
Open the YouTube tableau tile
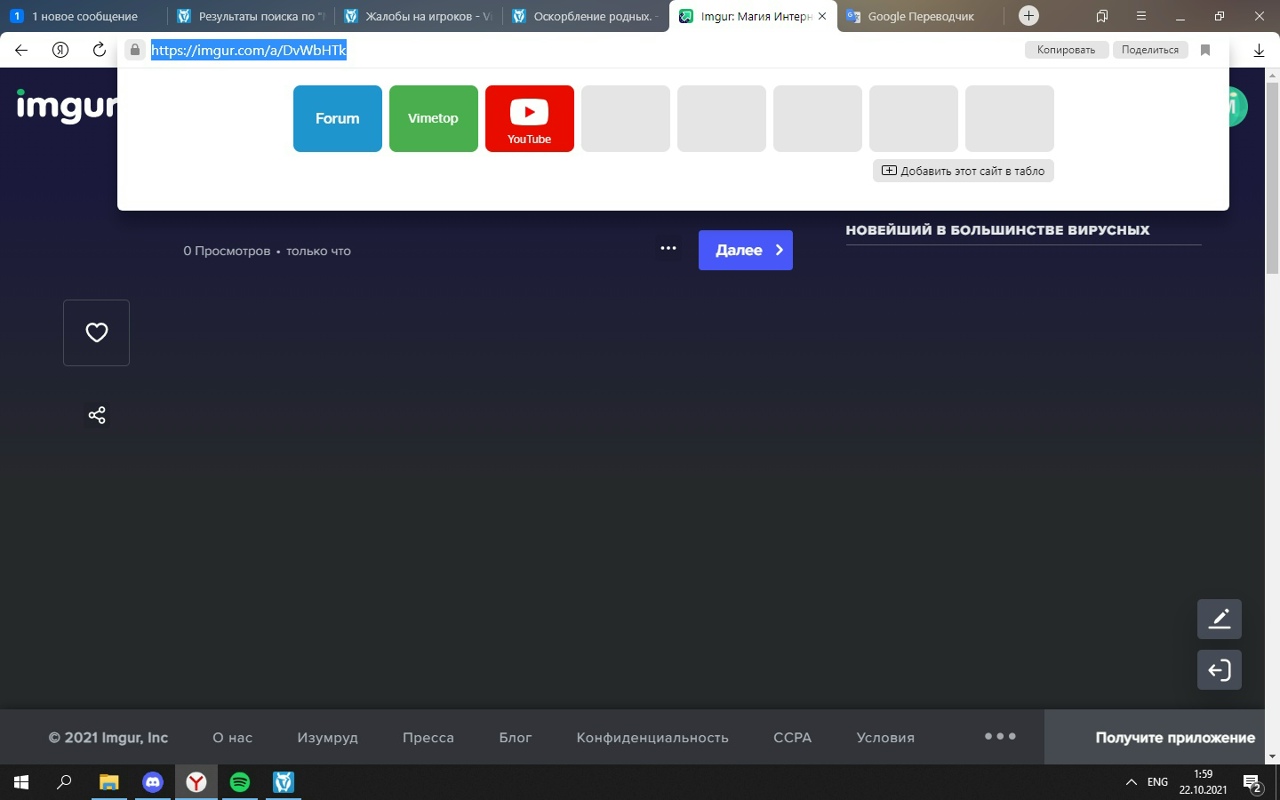point(529,118)
